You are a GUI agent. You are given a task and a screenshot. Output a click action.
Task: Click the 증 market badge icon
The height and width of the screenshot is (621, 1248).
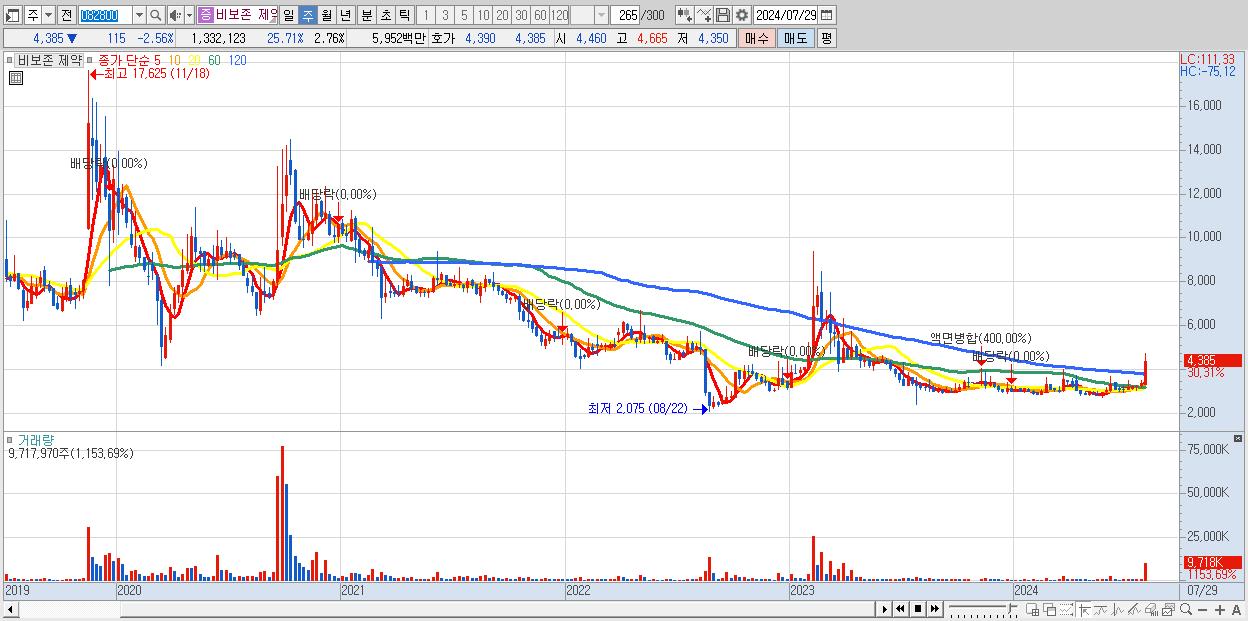coord(205,15)
